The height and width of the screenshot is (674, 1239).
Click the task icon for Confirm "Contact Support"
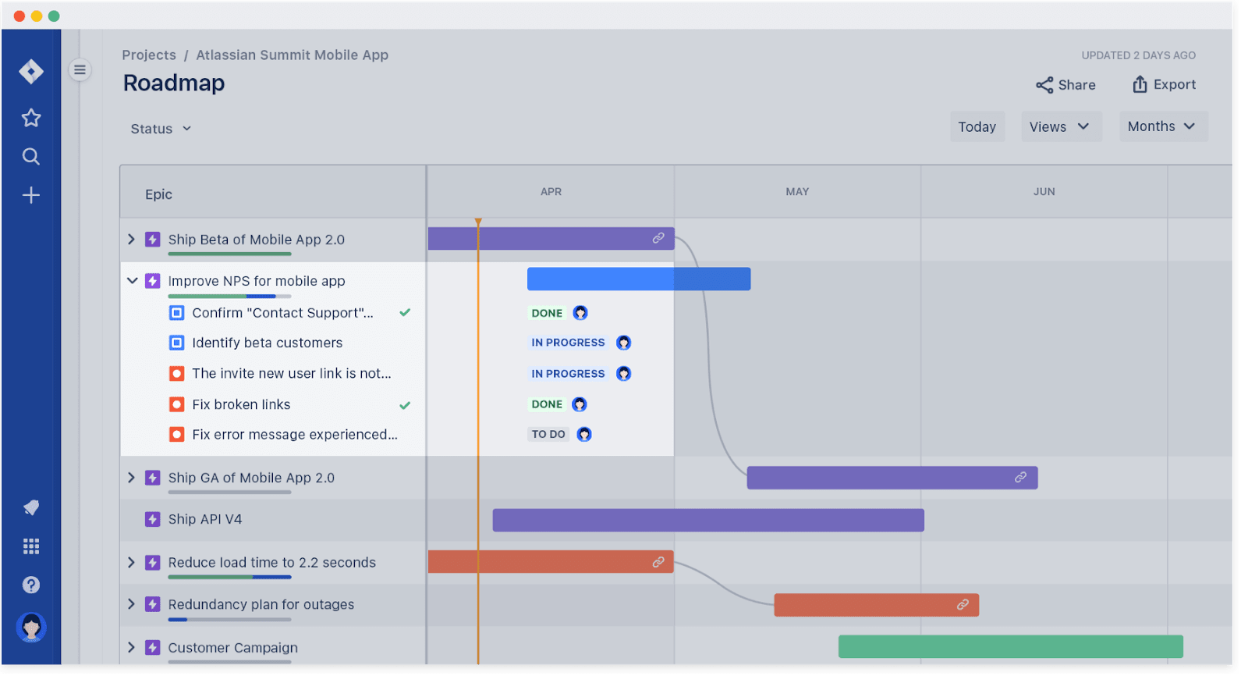(177, 313)
